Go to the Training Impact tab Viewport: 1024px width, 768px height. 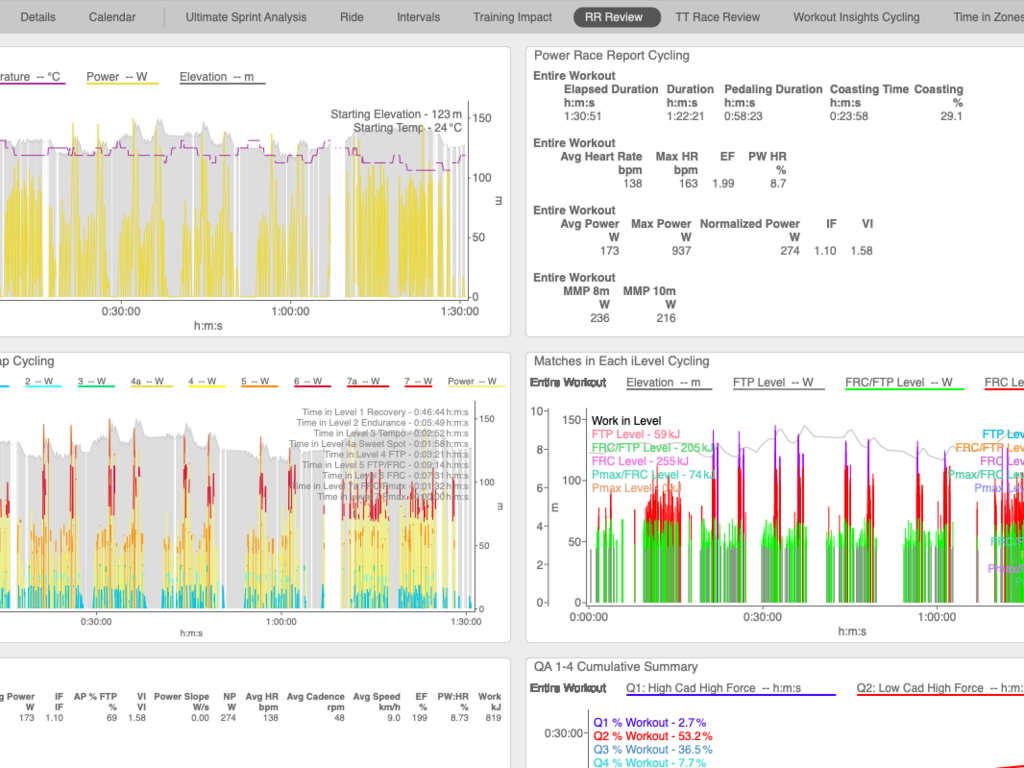(512, 17)
